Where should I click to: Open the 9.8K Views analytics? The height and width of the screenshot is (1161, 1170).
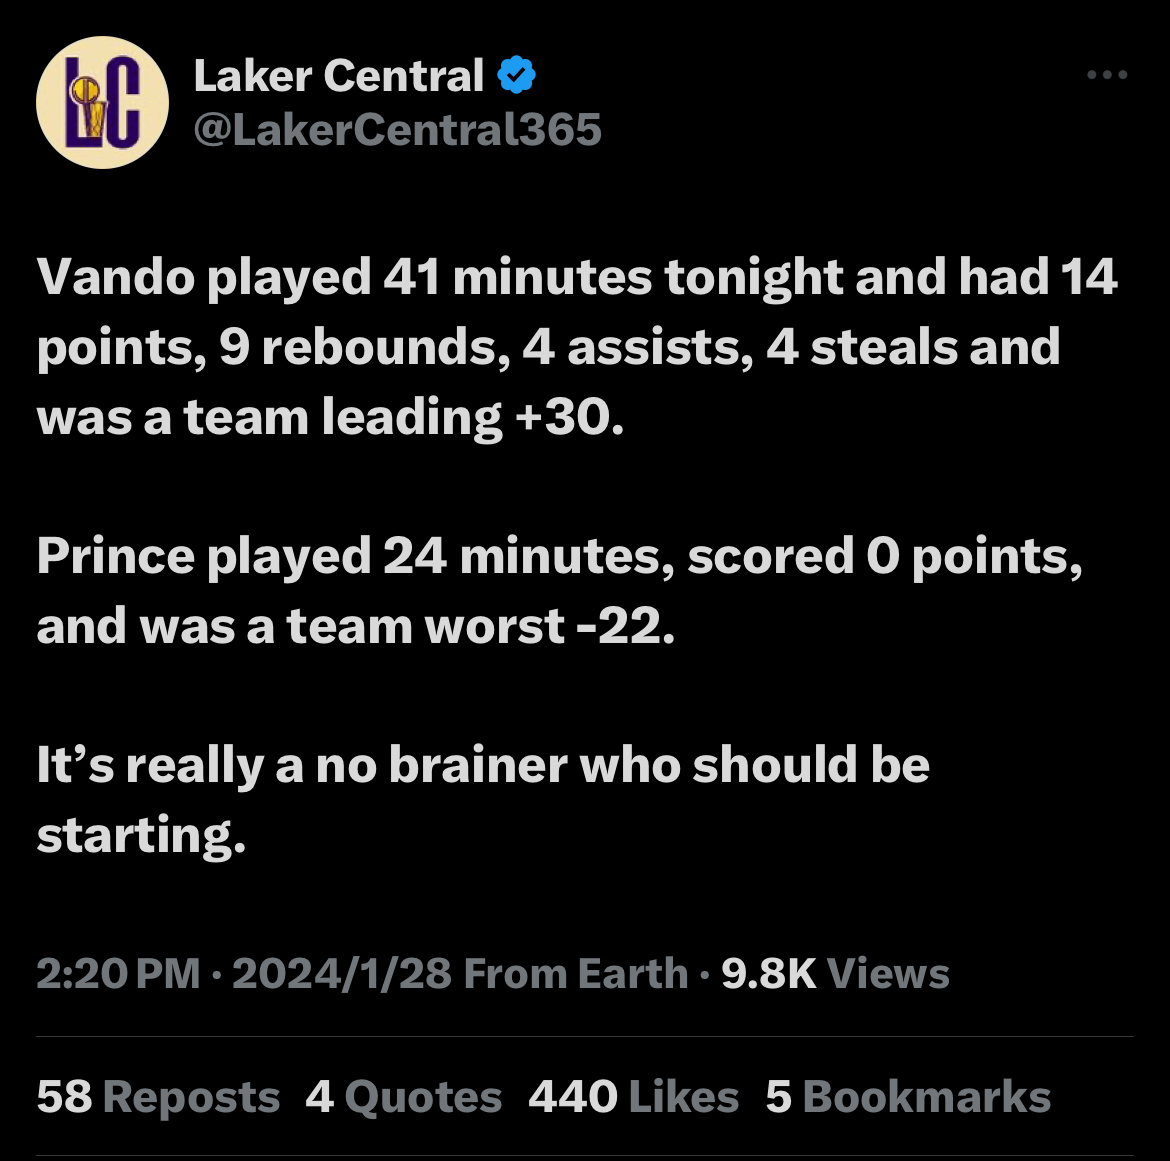pyautogui.click(x=835, y=973)
